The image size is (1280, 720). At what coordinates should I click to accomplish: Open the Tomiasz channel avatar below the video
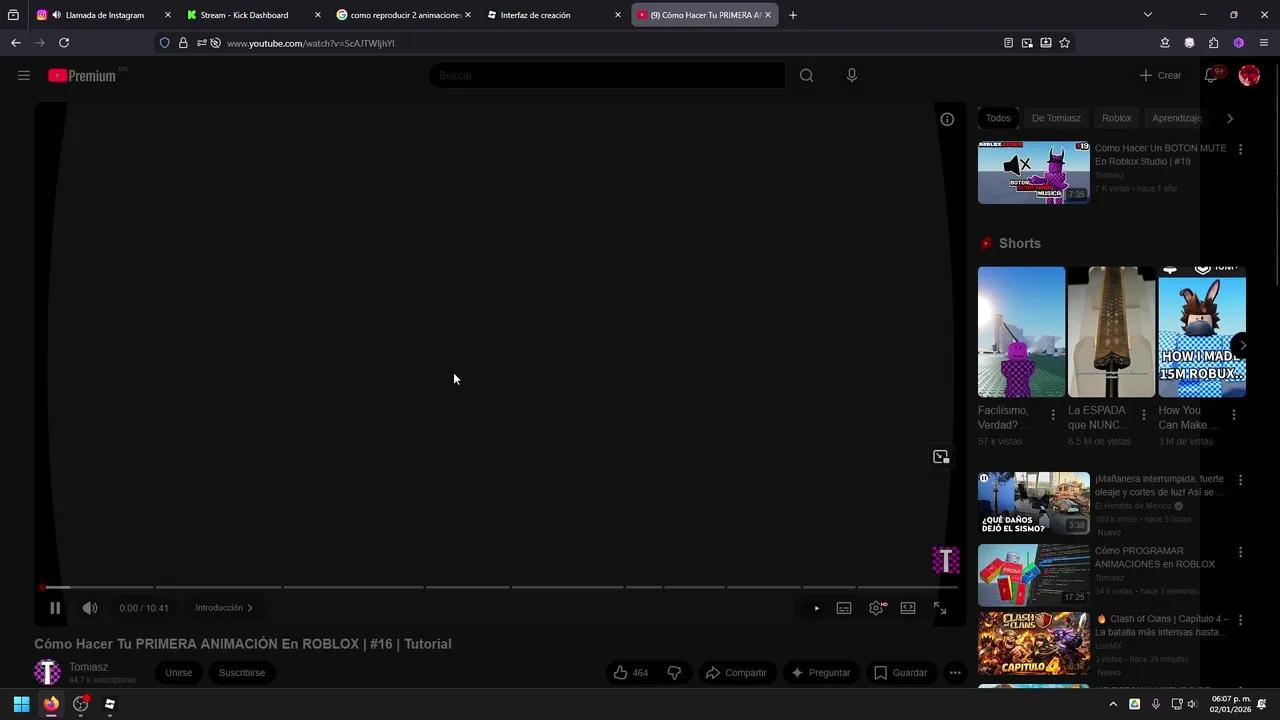[x=47, y=672]
